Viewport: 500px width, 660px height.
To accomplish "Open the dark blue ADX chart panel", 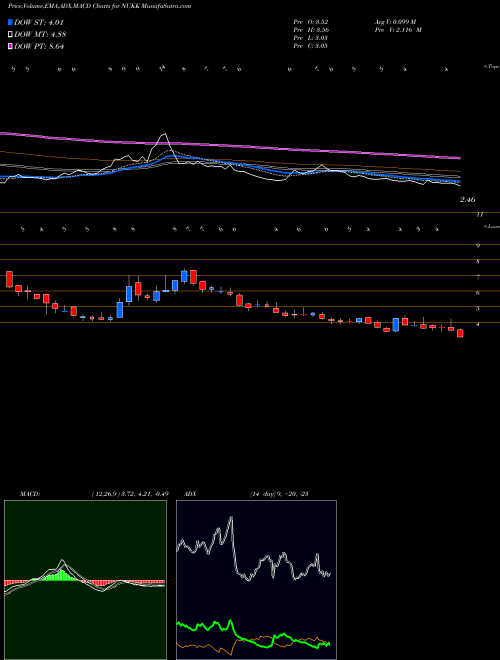I will point(256,580).
